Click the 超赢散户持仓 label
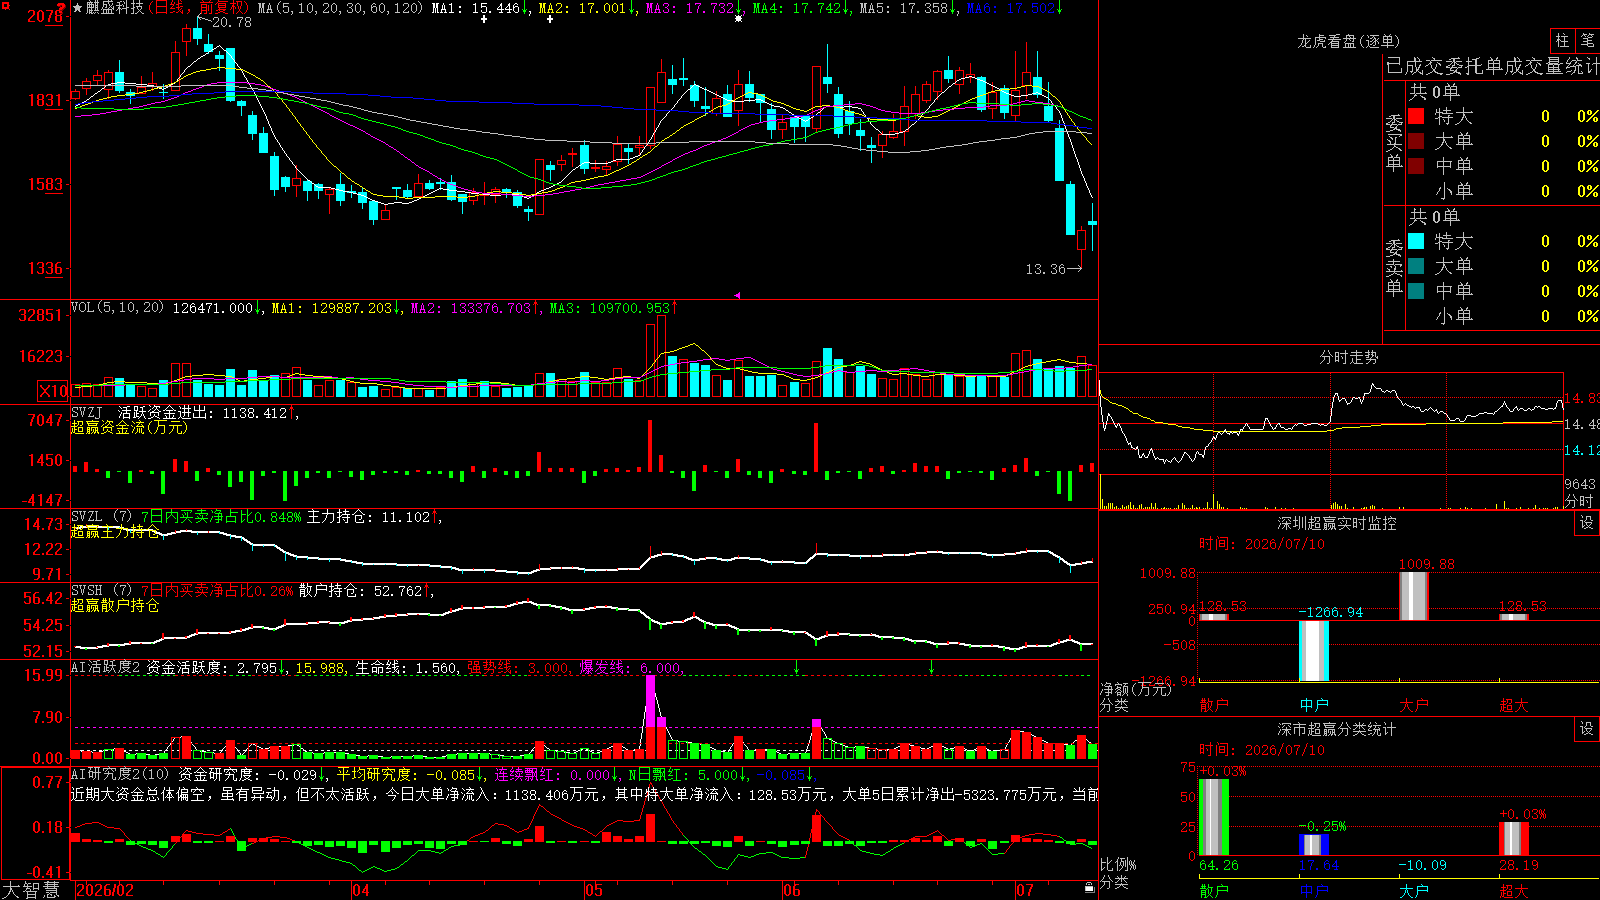This screenshot has height=900, width=1600. coord(115,605)
